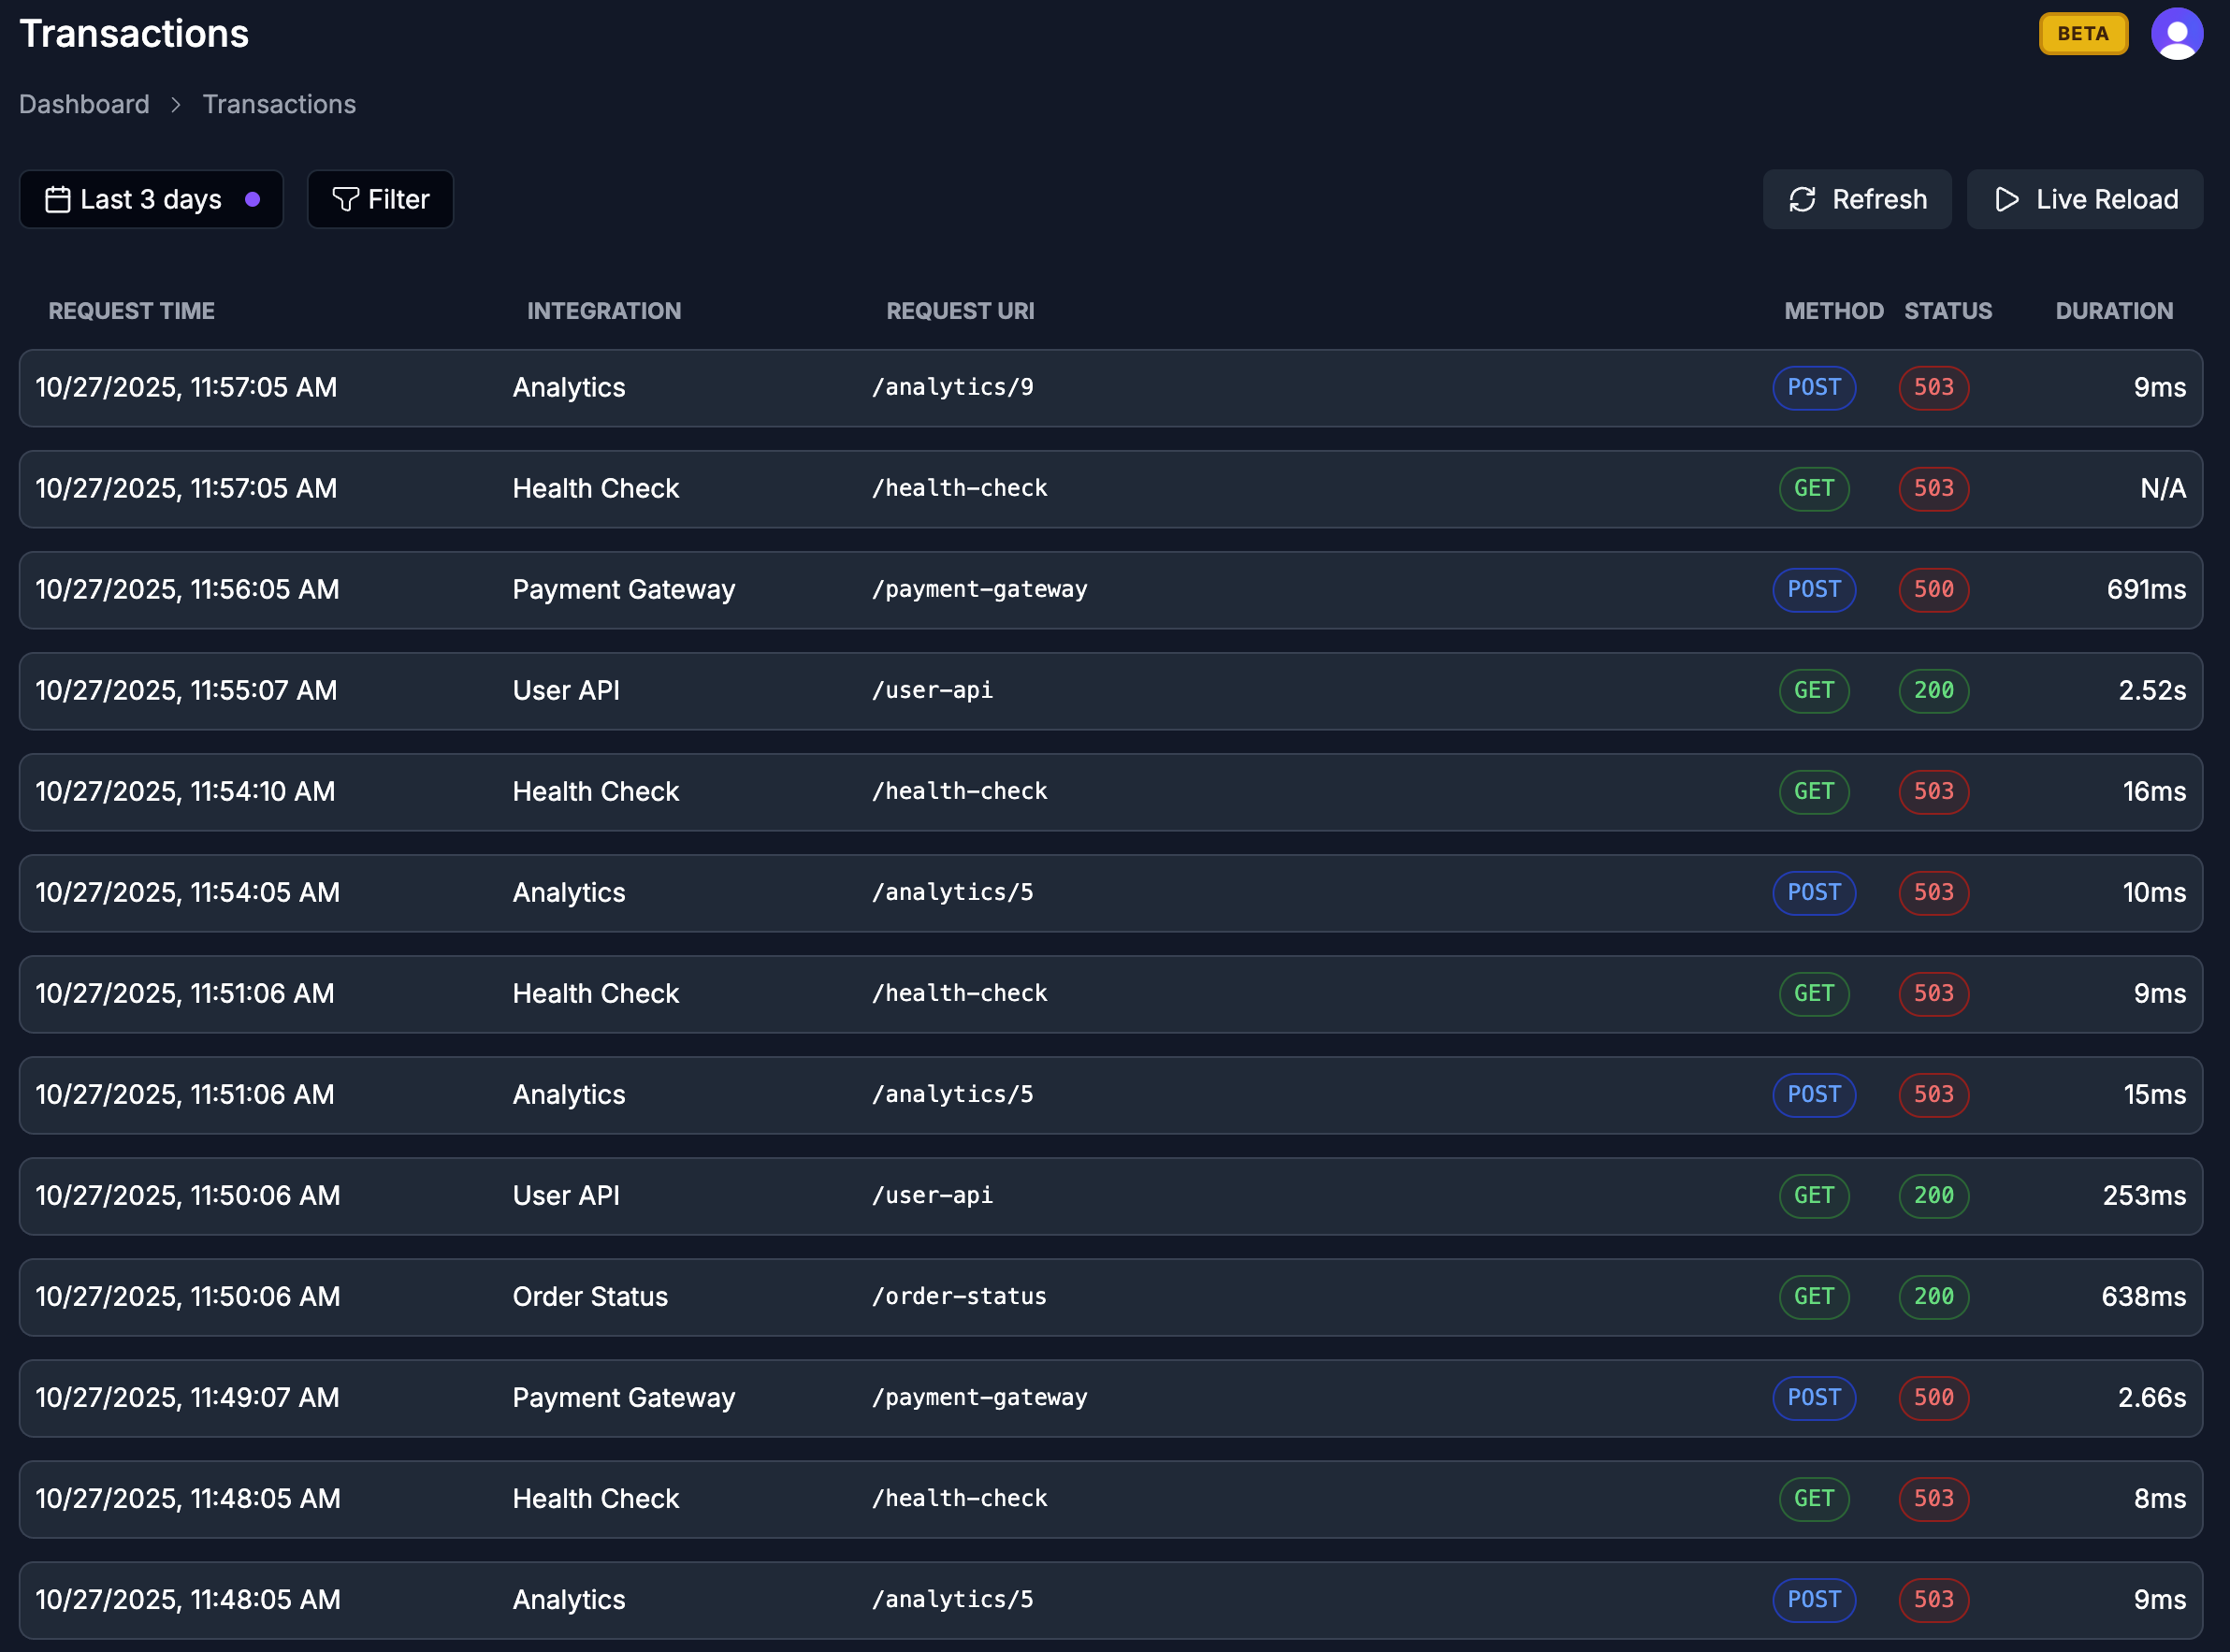This screenshot has width=2230, height=1652.
Task: Open the Last 3 days date dropdown
Action: [151, 200]
